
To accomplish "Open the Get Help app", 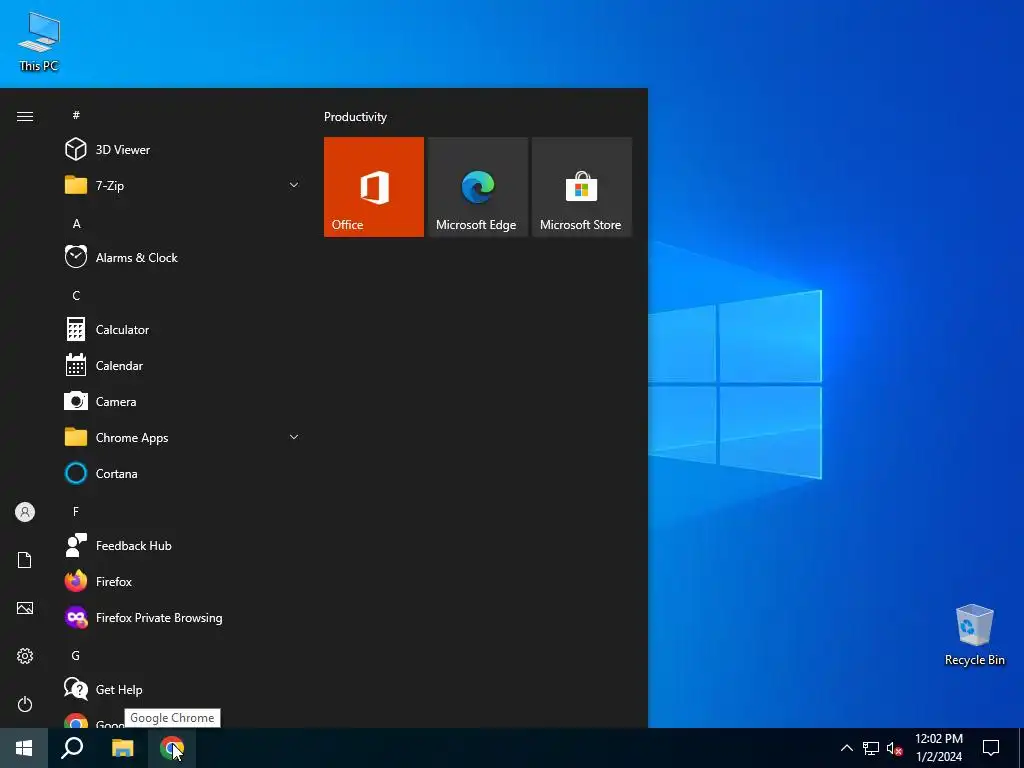I will (x=183, y=690).
